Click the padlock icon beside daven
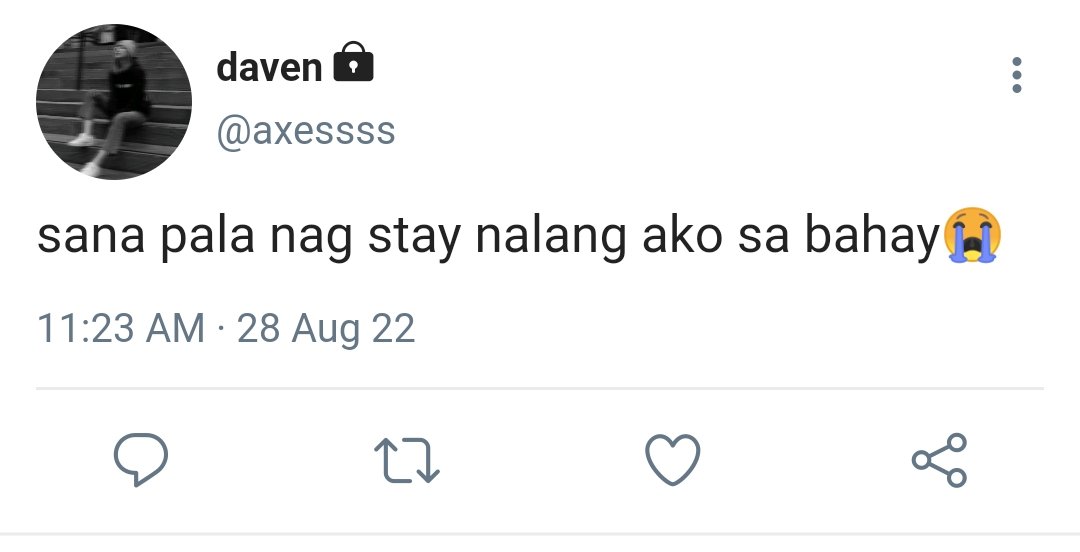This screenshot has height=552, width=1080. point(353,62)
